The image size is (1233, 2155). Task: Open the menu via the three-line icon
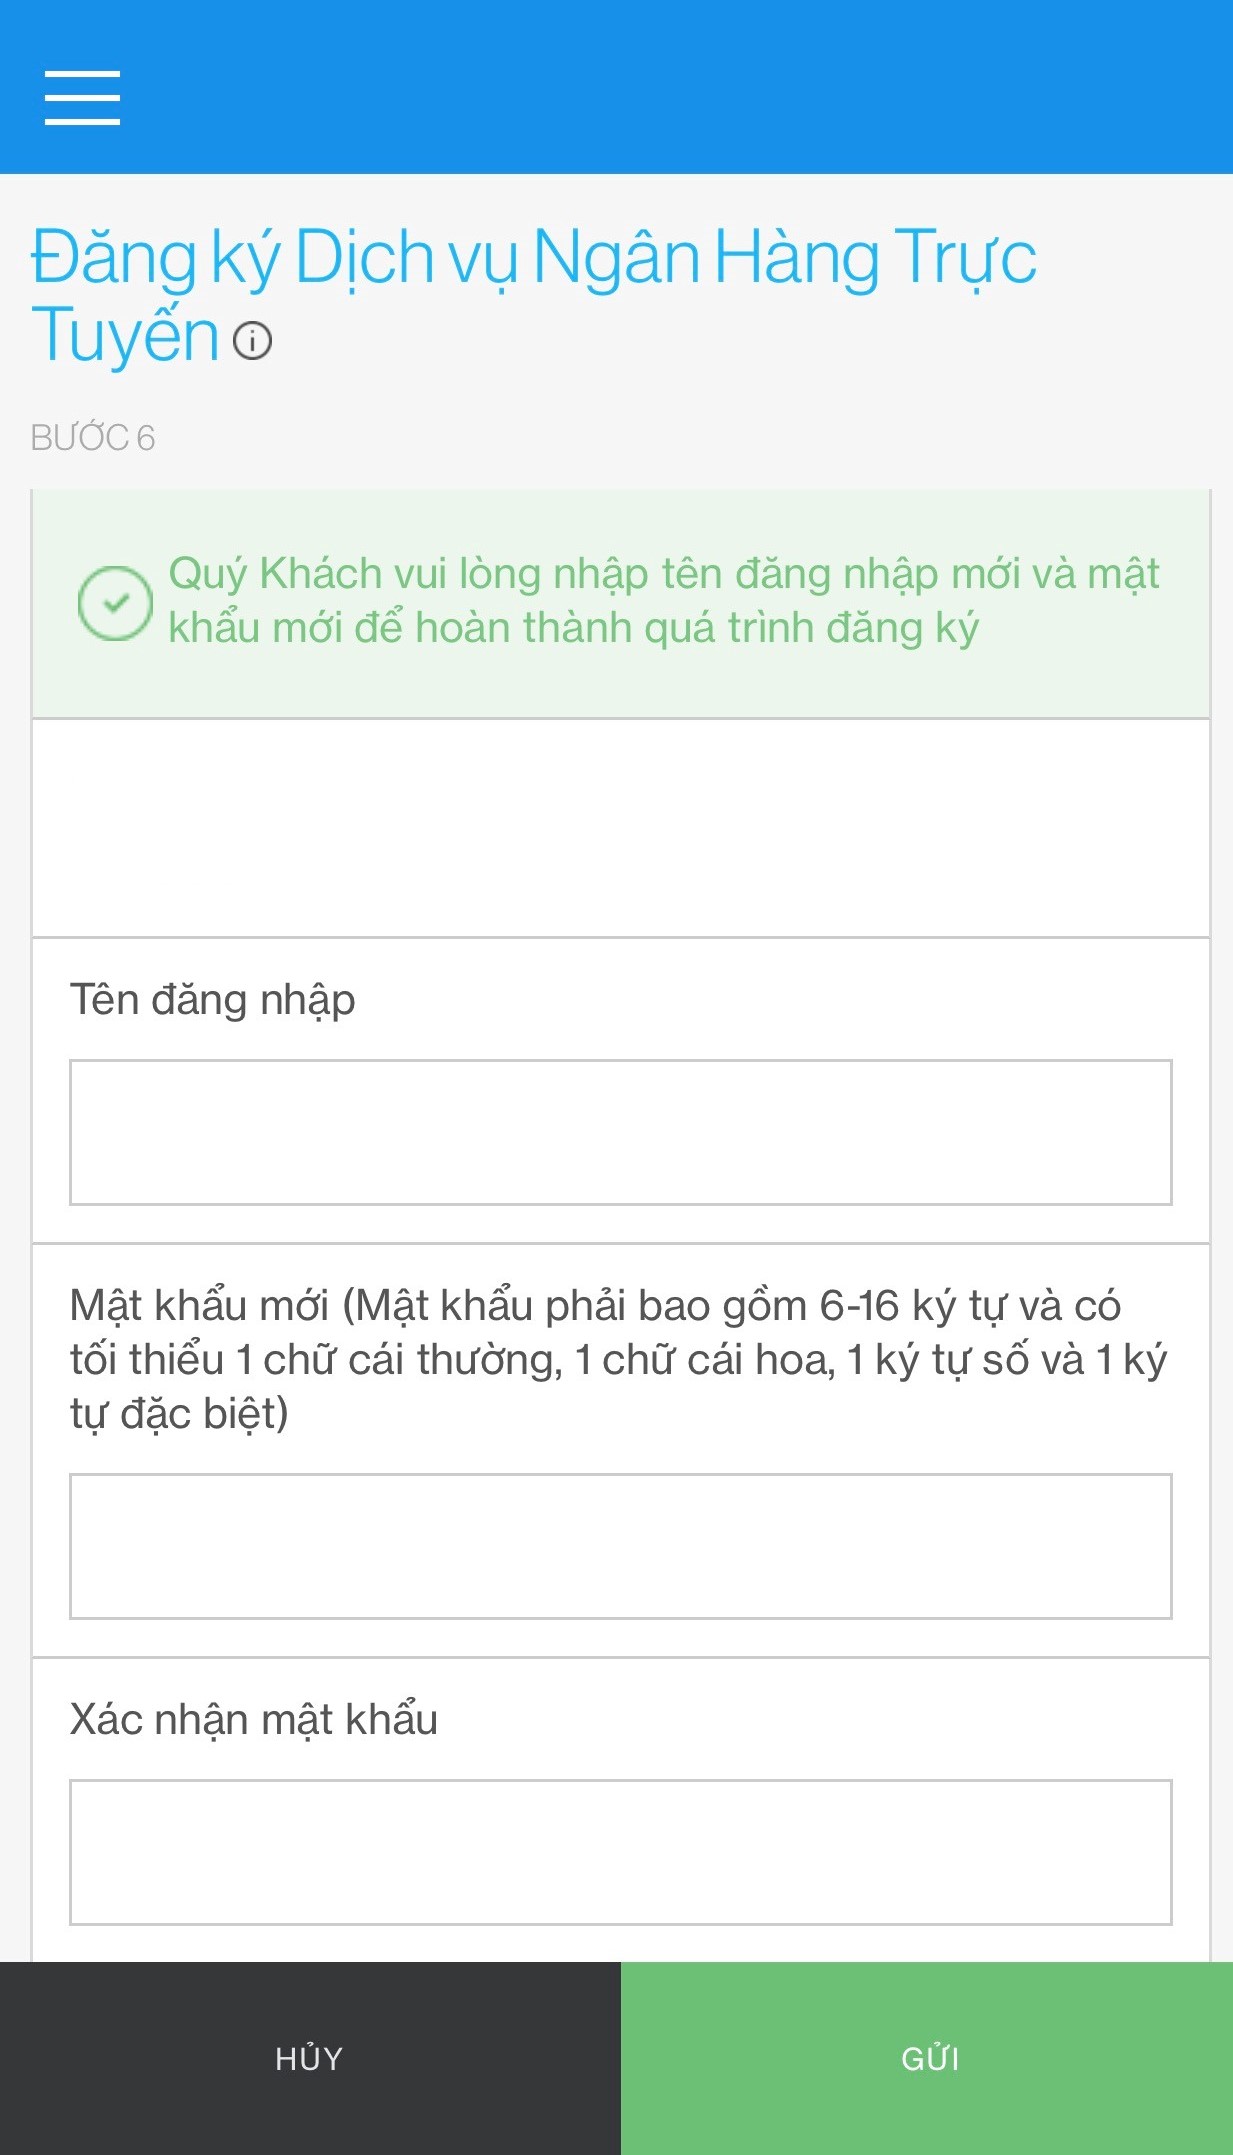(81, 99)
